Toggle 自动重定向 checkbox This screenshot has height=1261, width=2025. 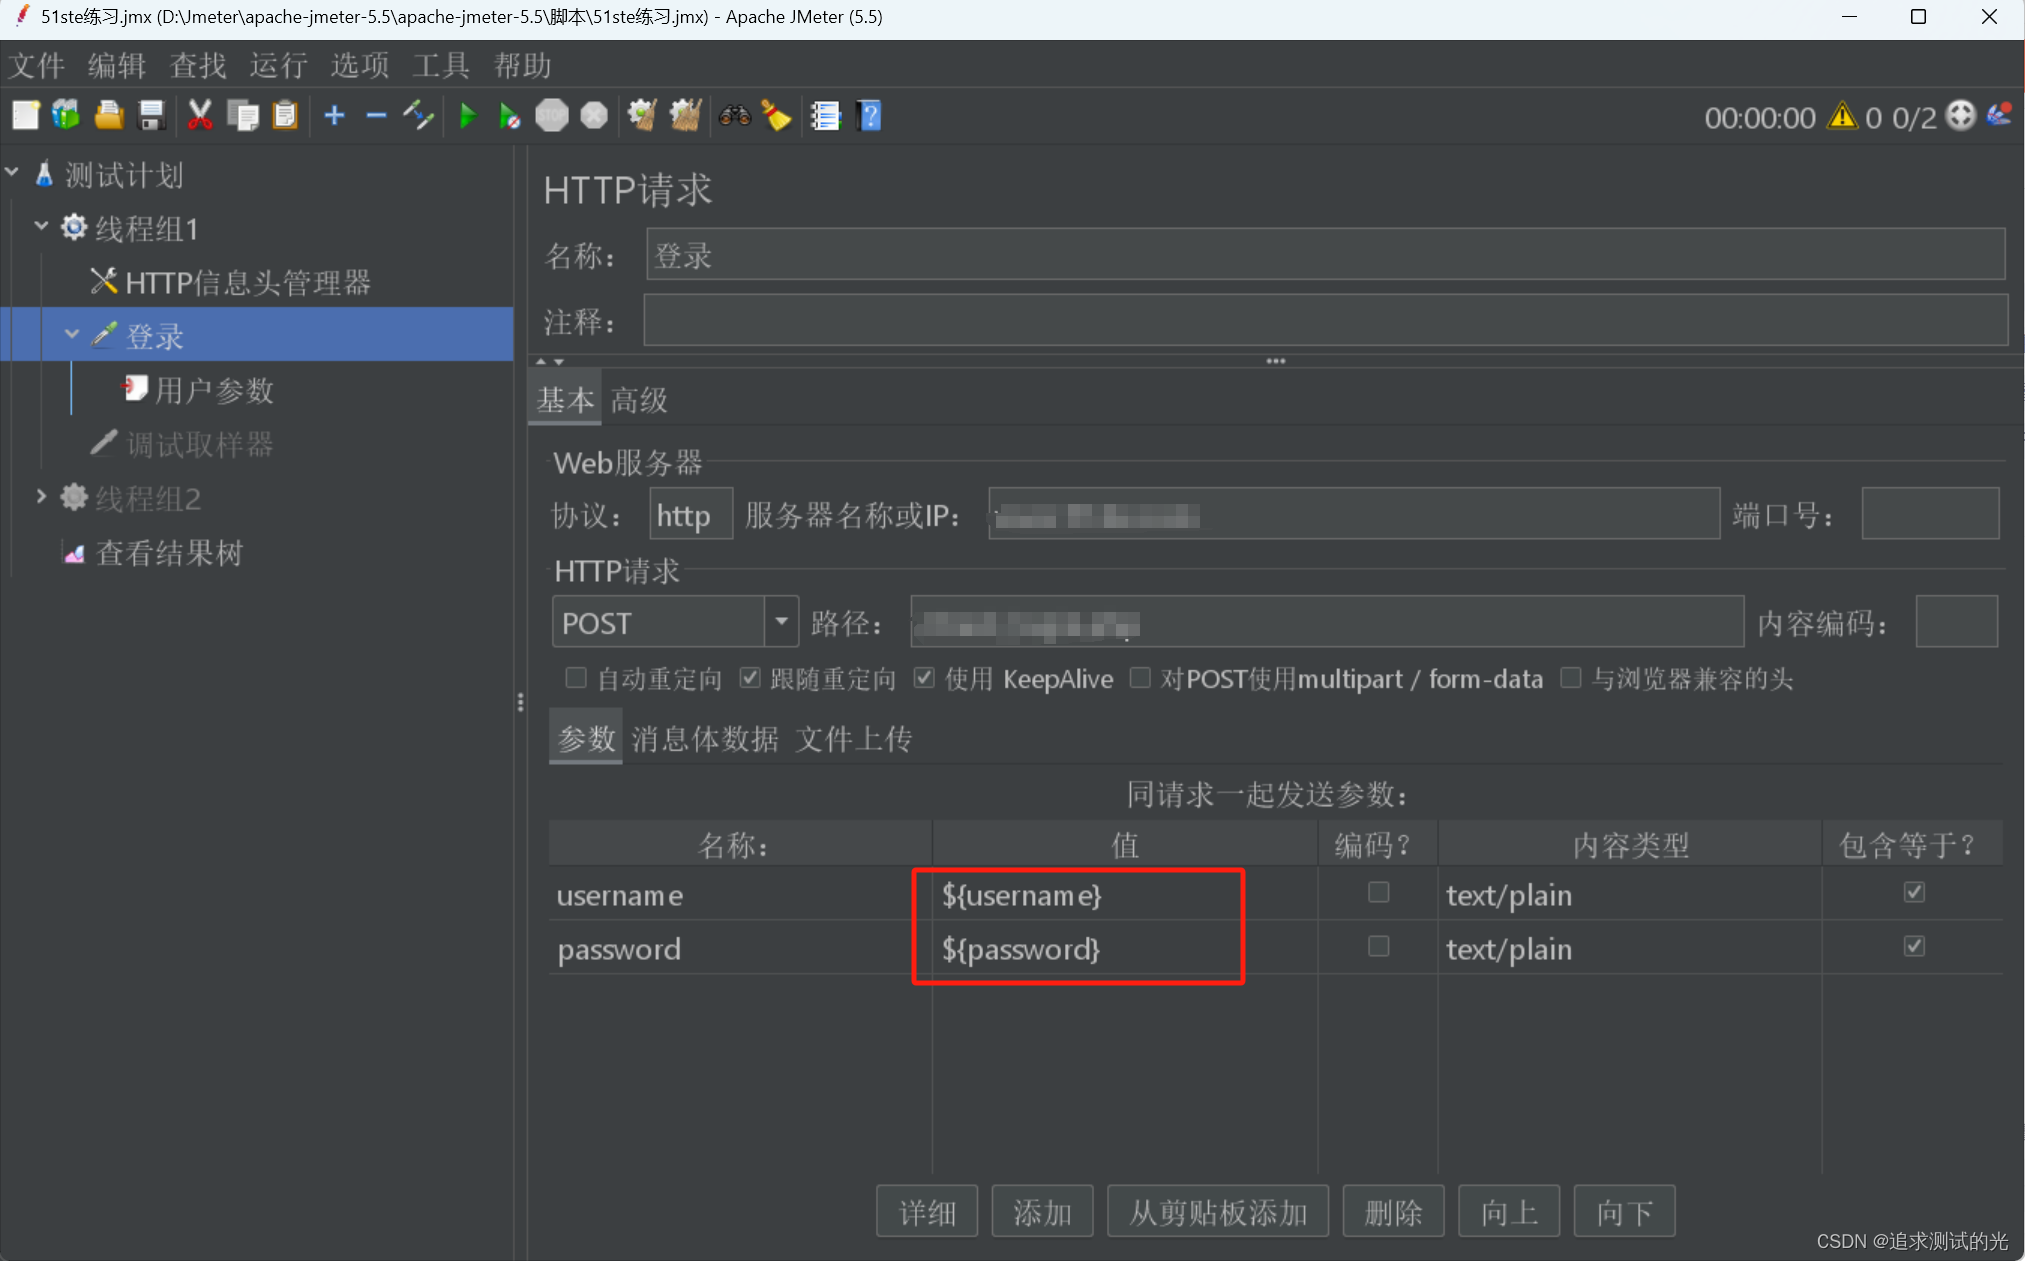click(576, 678)
